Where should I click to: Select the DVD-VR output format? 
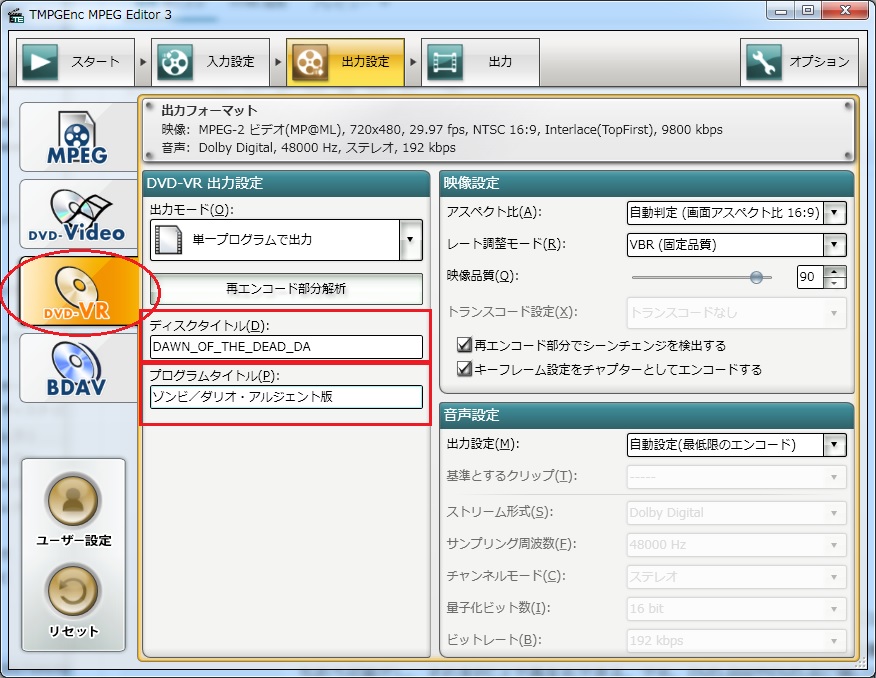tap(78, 291)
